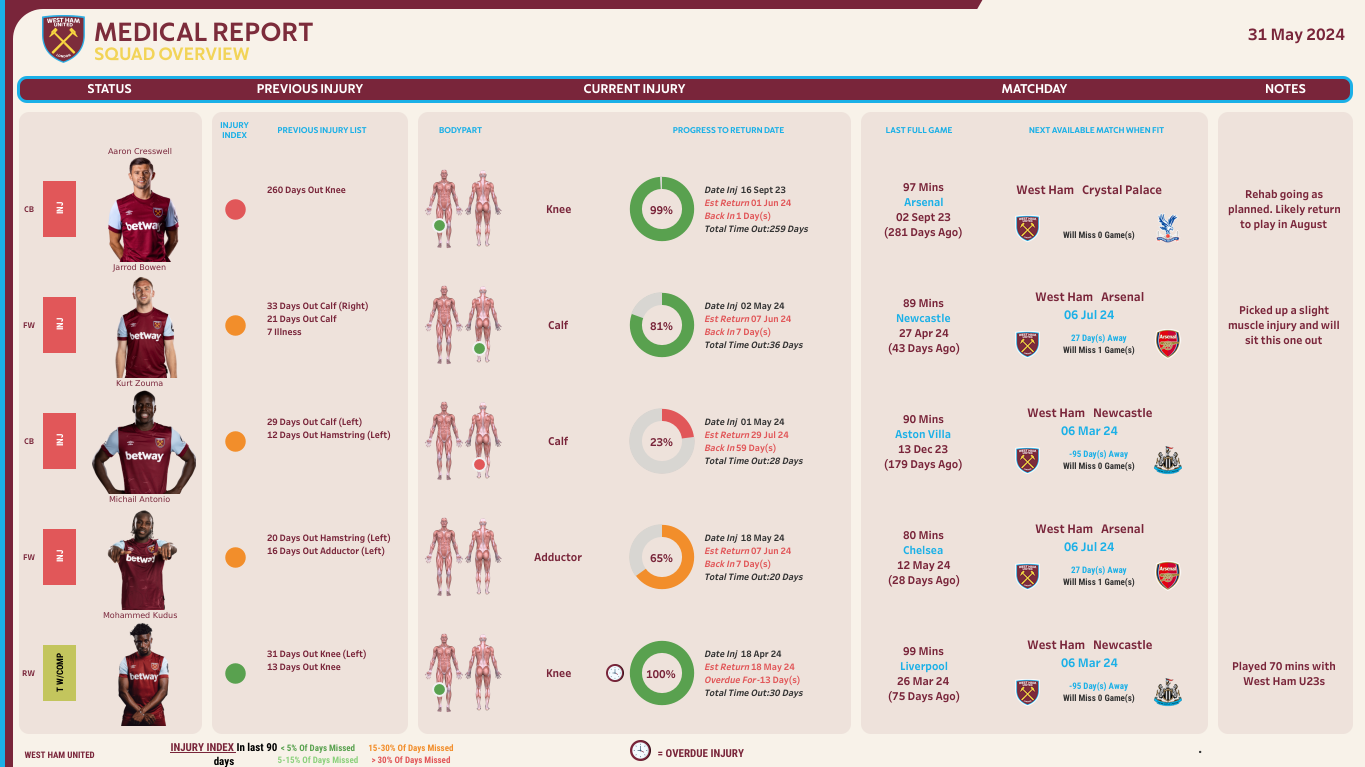This screenshot has height=767, width=1365.
Task: Click the Crystal Palace crest in Cresswell's row
Action: coord(1166,228)
